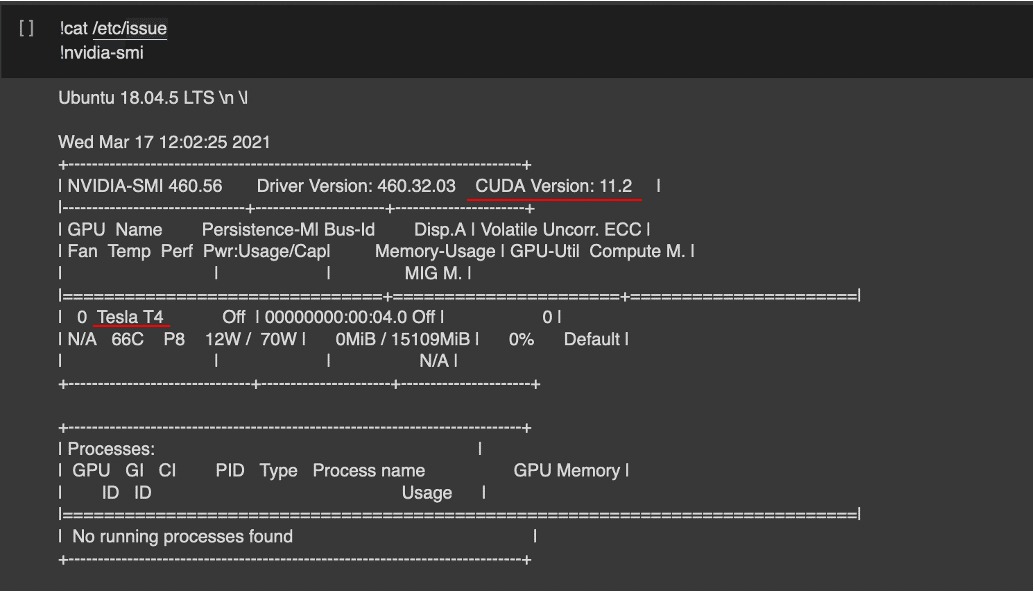Click the No running processes found message

[183, 537]
